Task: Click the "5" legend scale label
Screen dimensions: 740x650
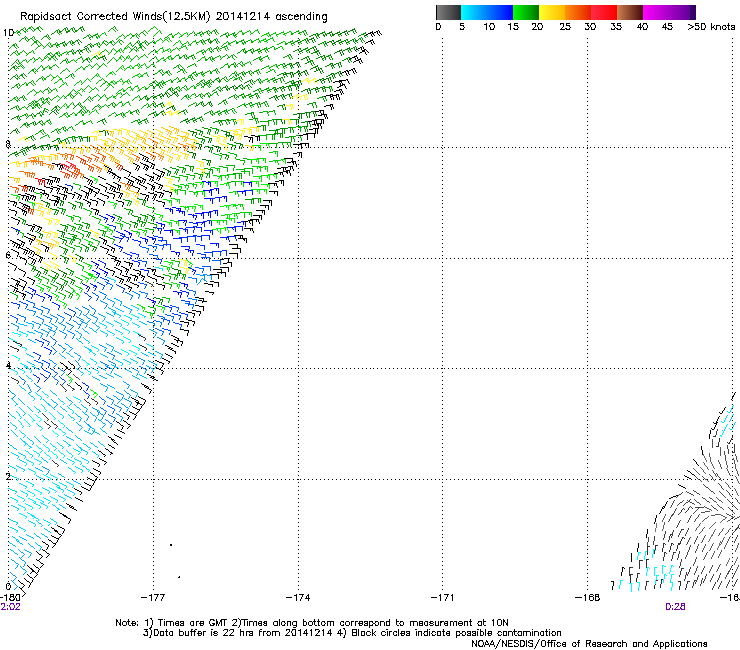Action: pyautogui.click(x=462, y=27)
